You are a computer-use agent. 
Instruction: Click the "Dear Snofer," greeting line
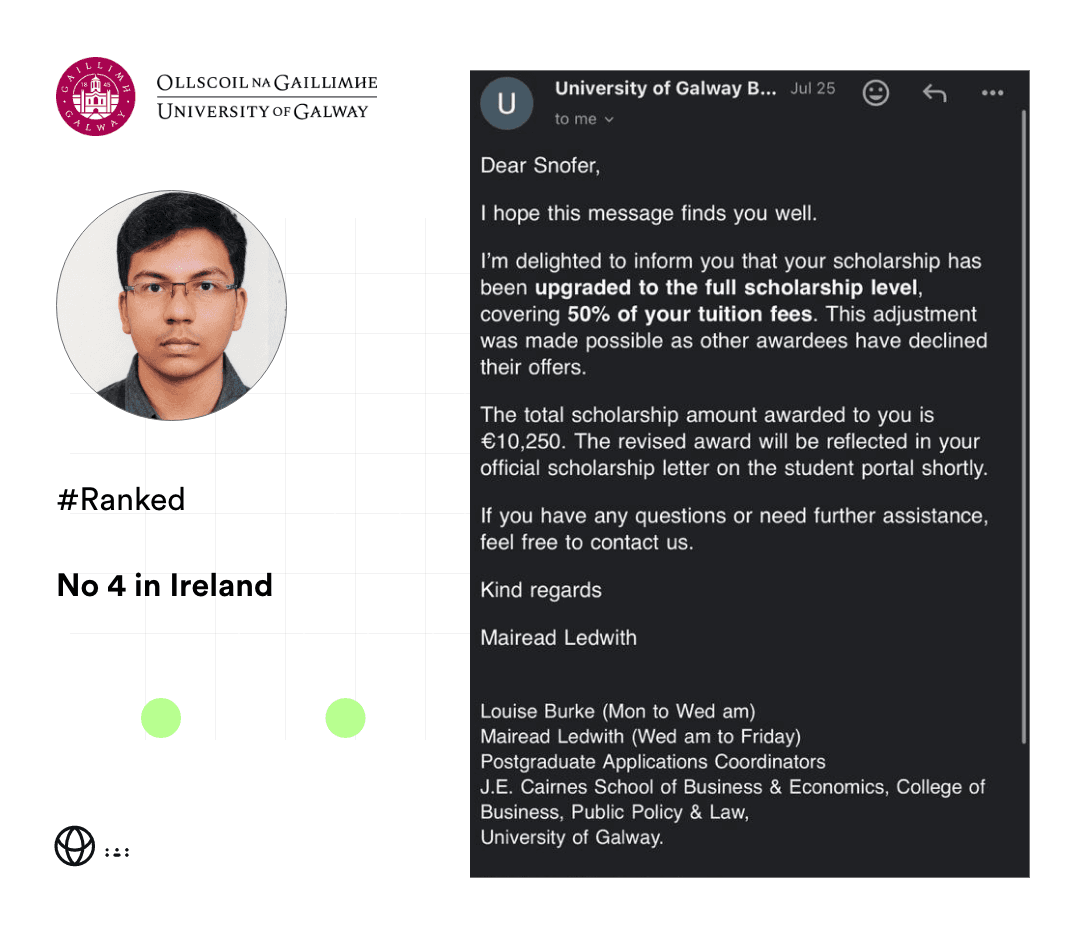540,166
